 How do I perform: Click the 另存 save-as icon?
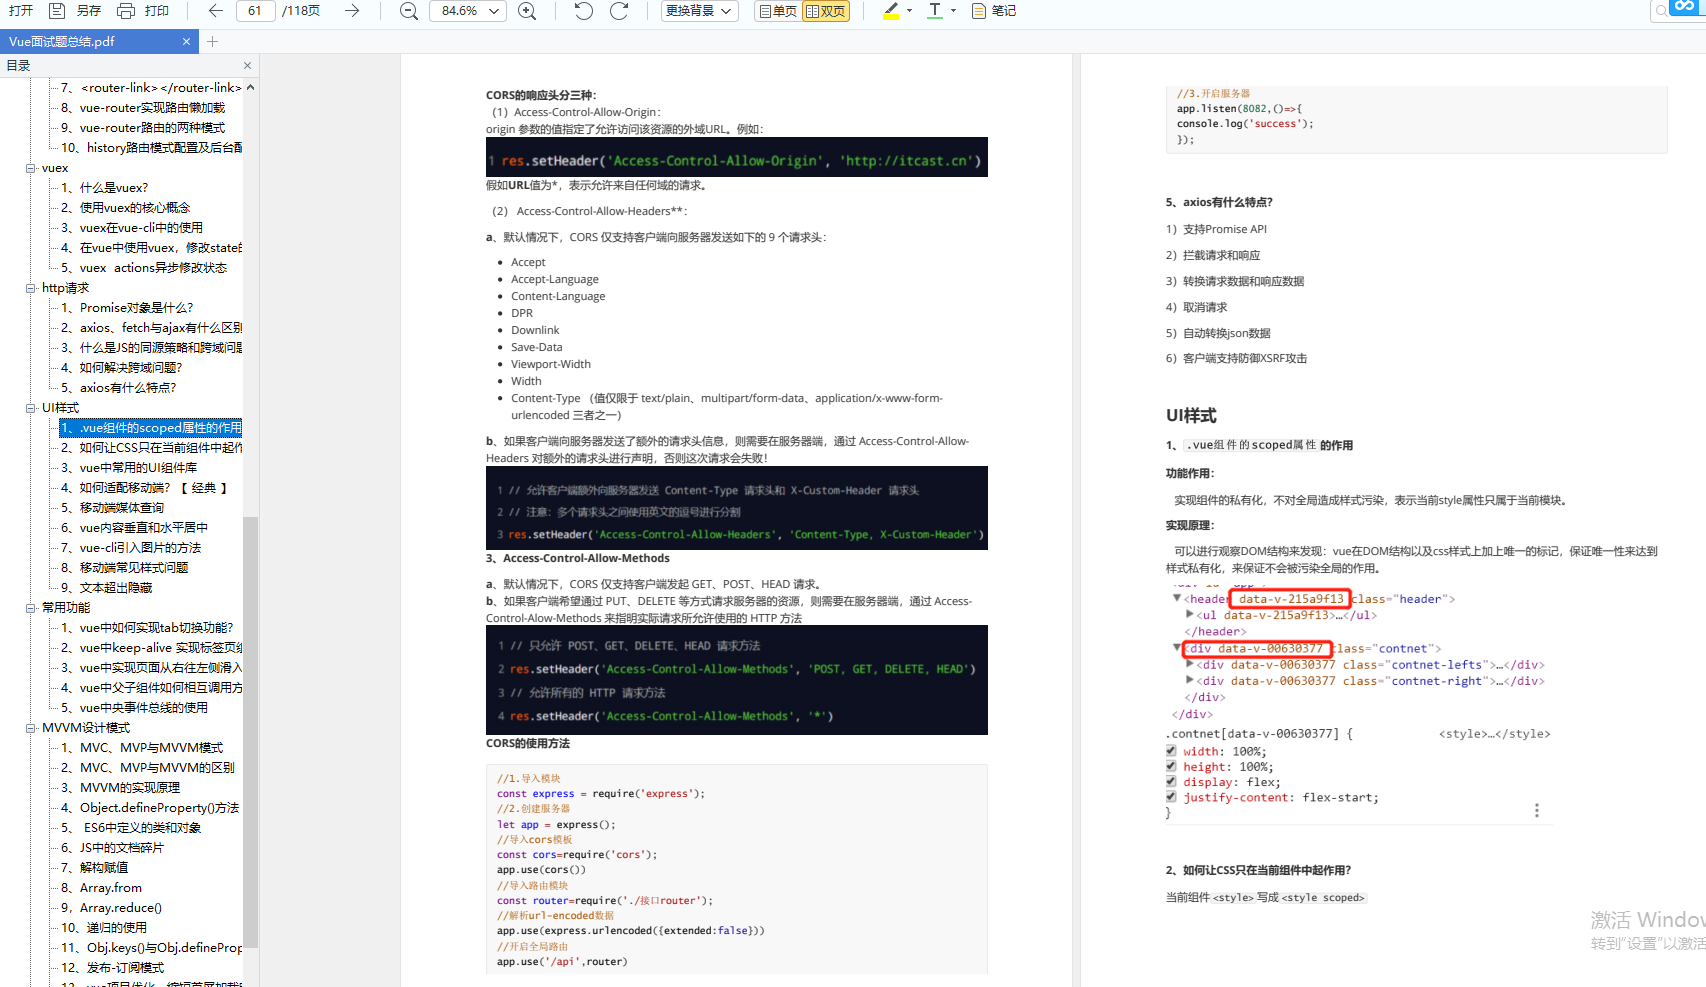(57, 11)
